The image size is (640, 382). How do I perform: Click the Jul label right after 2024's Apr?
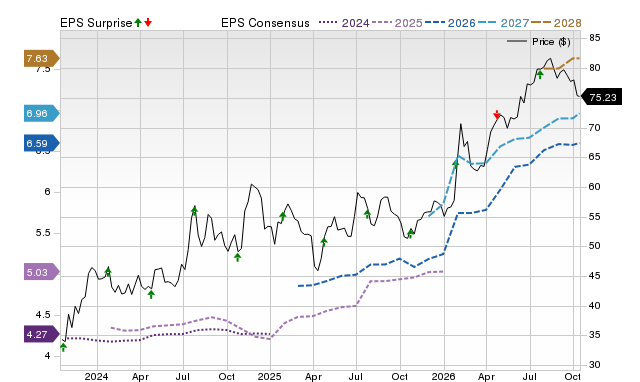click(x=182, y=376)
